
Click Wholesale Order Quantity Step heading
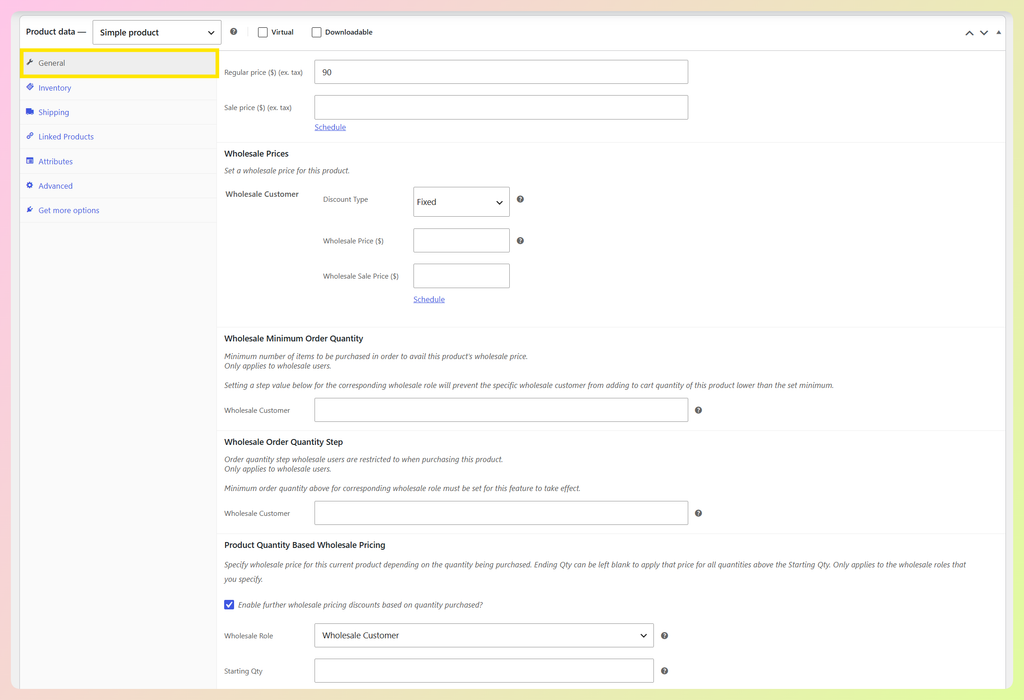click(x=283, y=442)
